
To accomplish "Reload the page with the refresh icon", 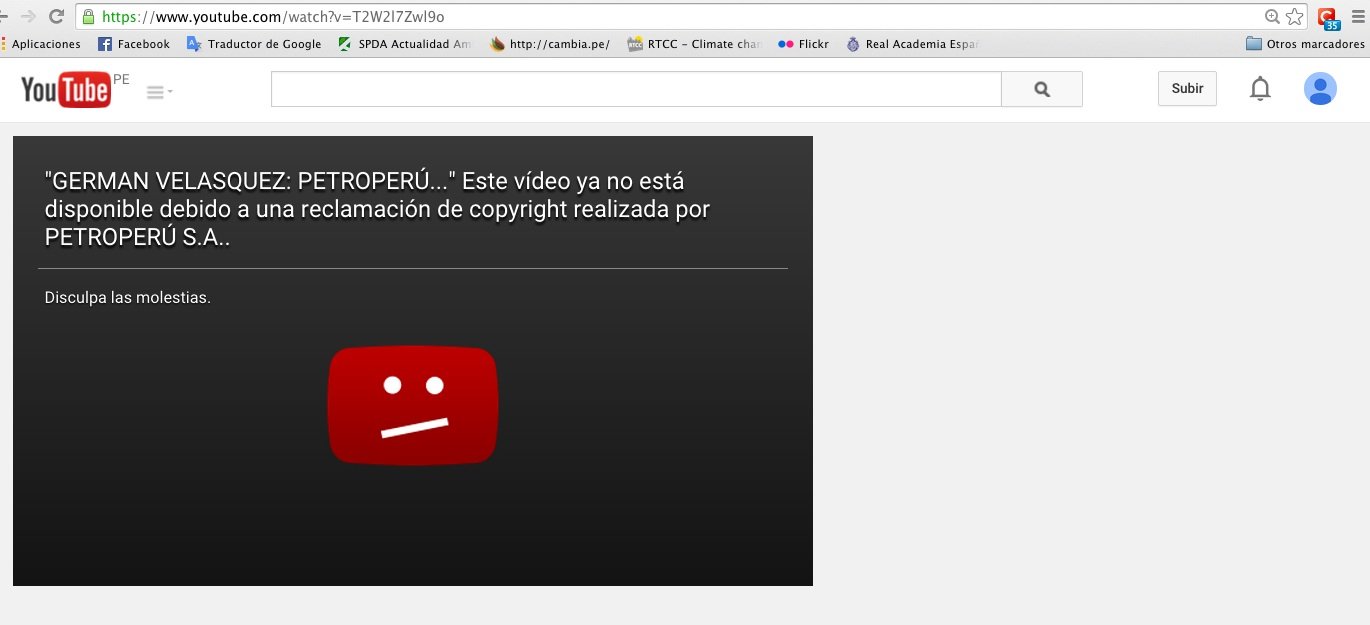I will pos(56,16).
